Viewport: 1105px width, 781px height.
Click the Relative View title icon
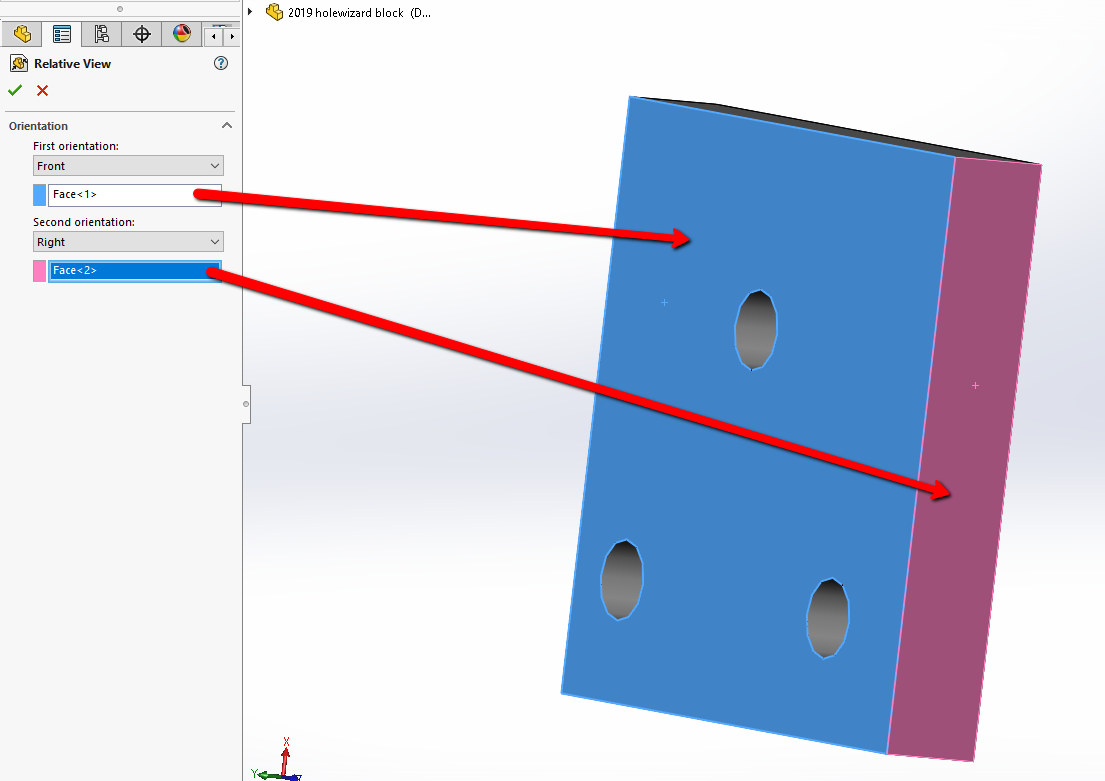pos(19,63)
